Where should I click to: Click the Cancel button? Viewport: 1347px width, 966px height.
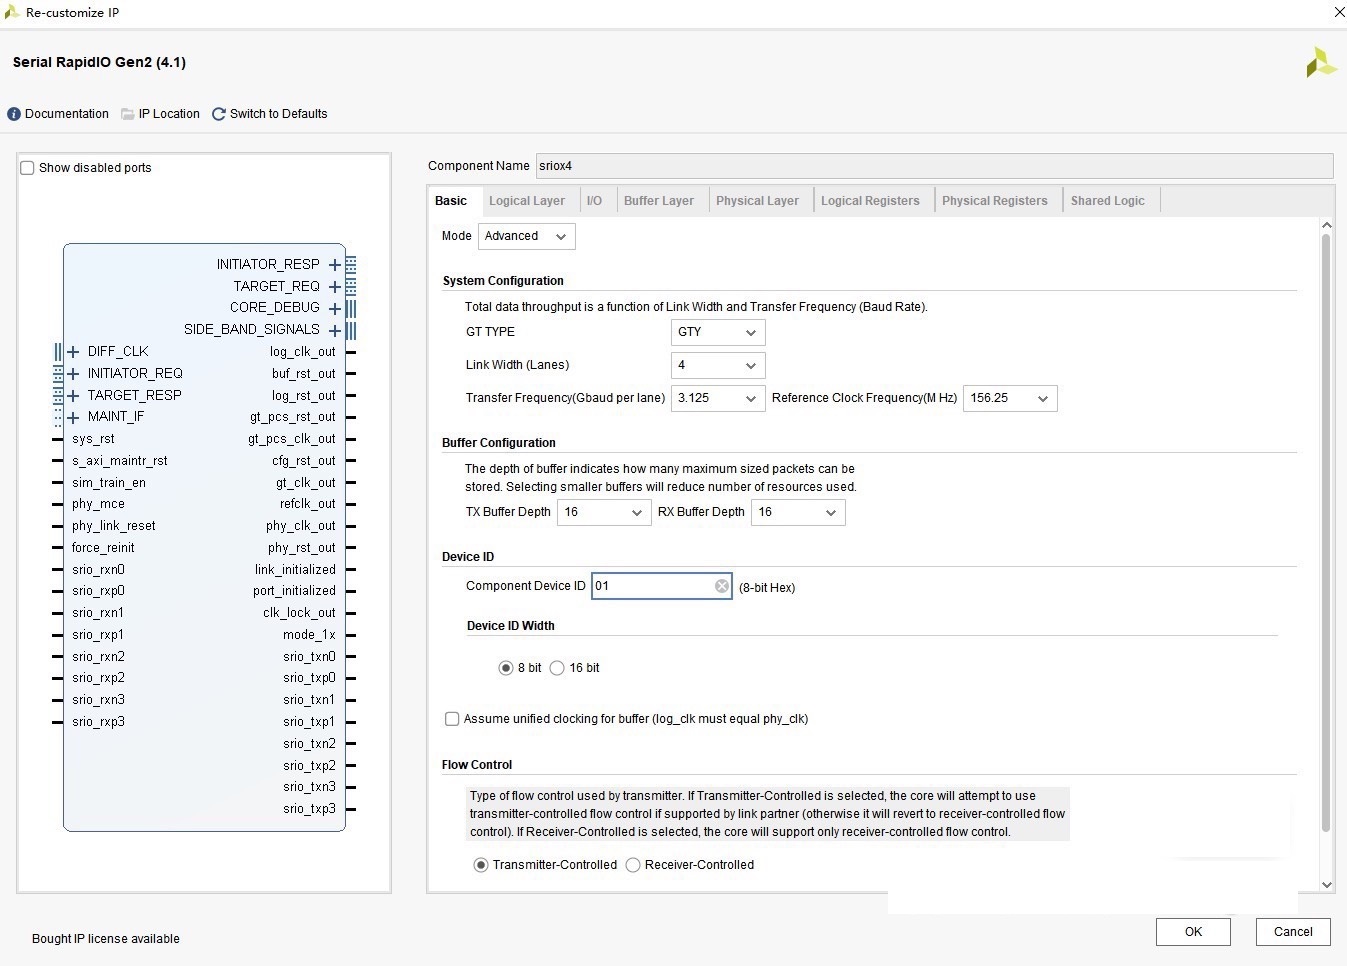1293,932
